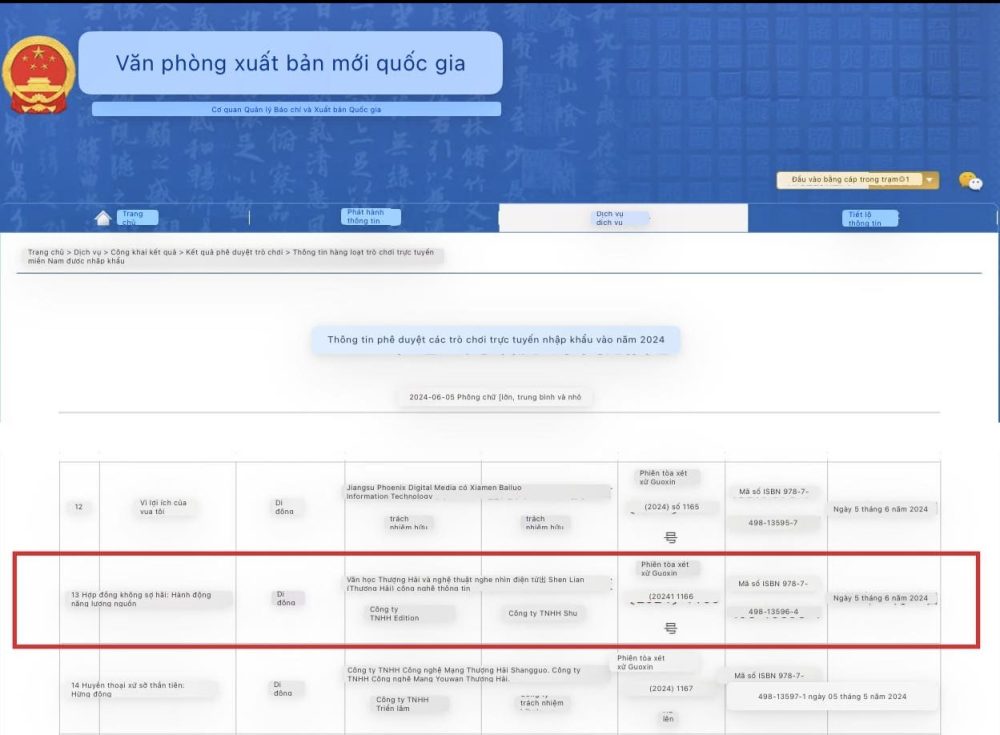This screenshot has width=1000, height=735.
Task: Click 'Văn phòng xuất bản mới quốc gia' title
Action: pyautogui.click(x=290, y=64)
